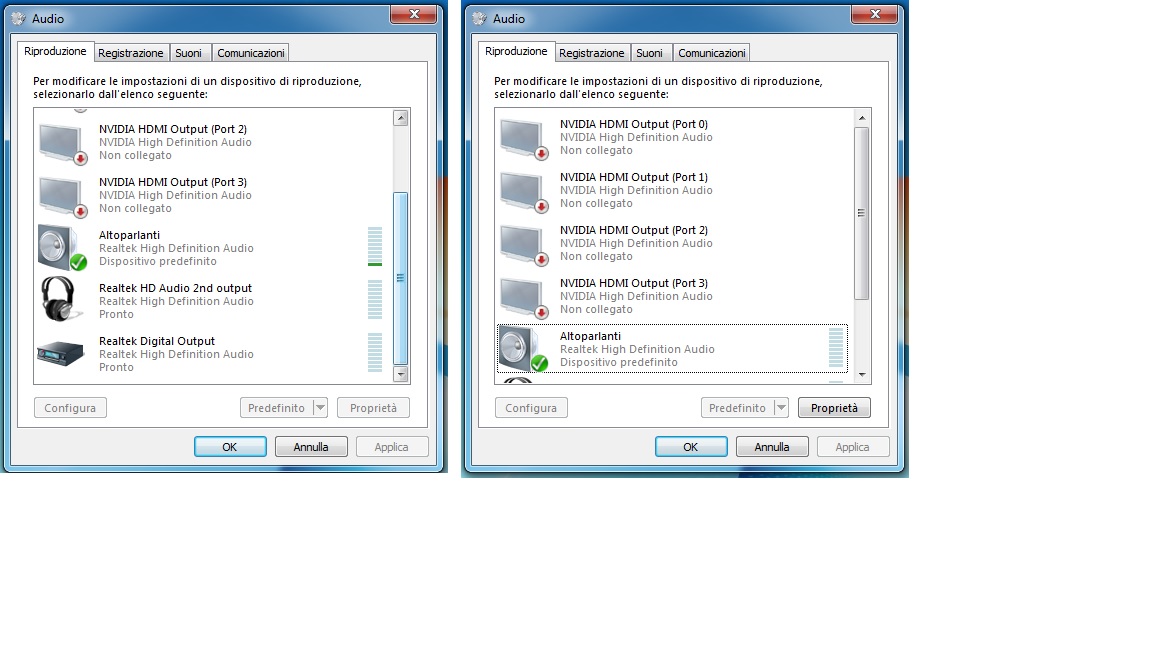This screenshot has height=648, width=1152.
Task: Open Suoni tab in right window
Action: 649,53
